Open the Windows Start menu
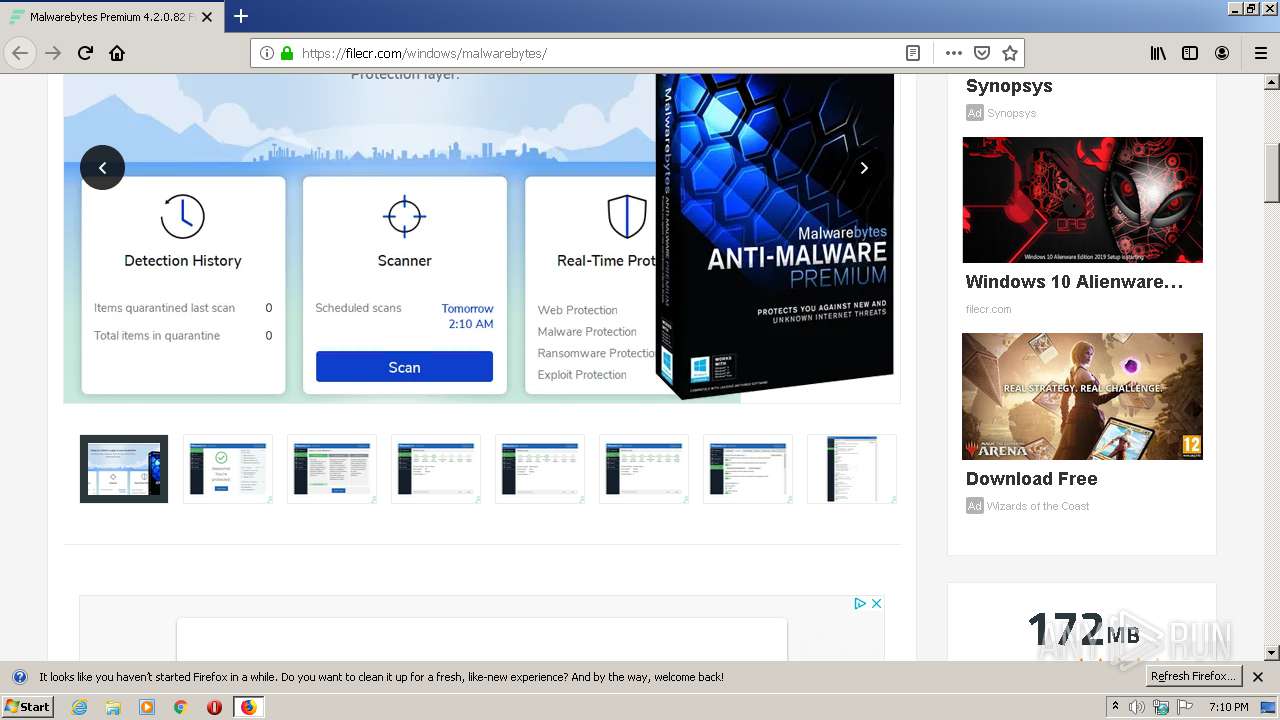Image resolution: width=1280 pixels, height=720 pixels. click(x=28, y=707)
